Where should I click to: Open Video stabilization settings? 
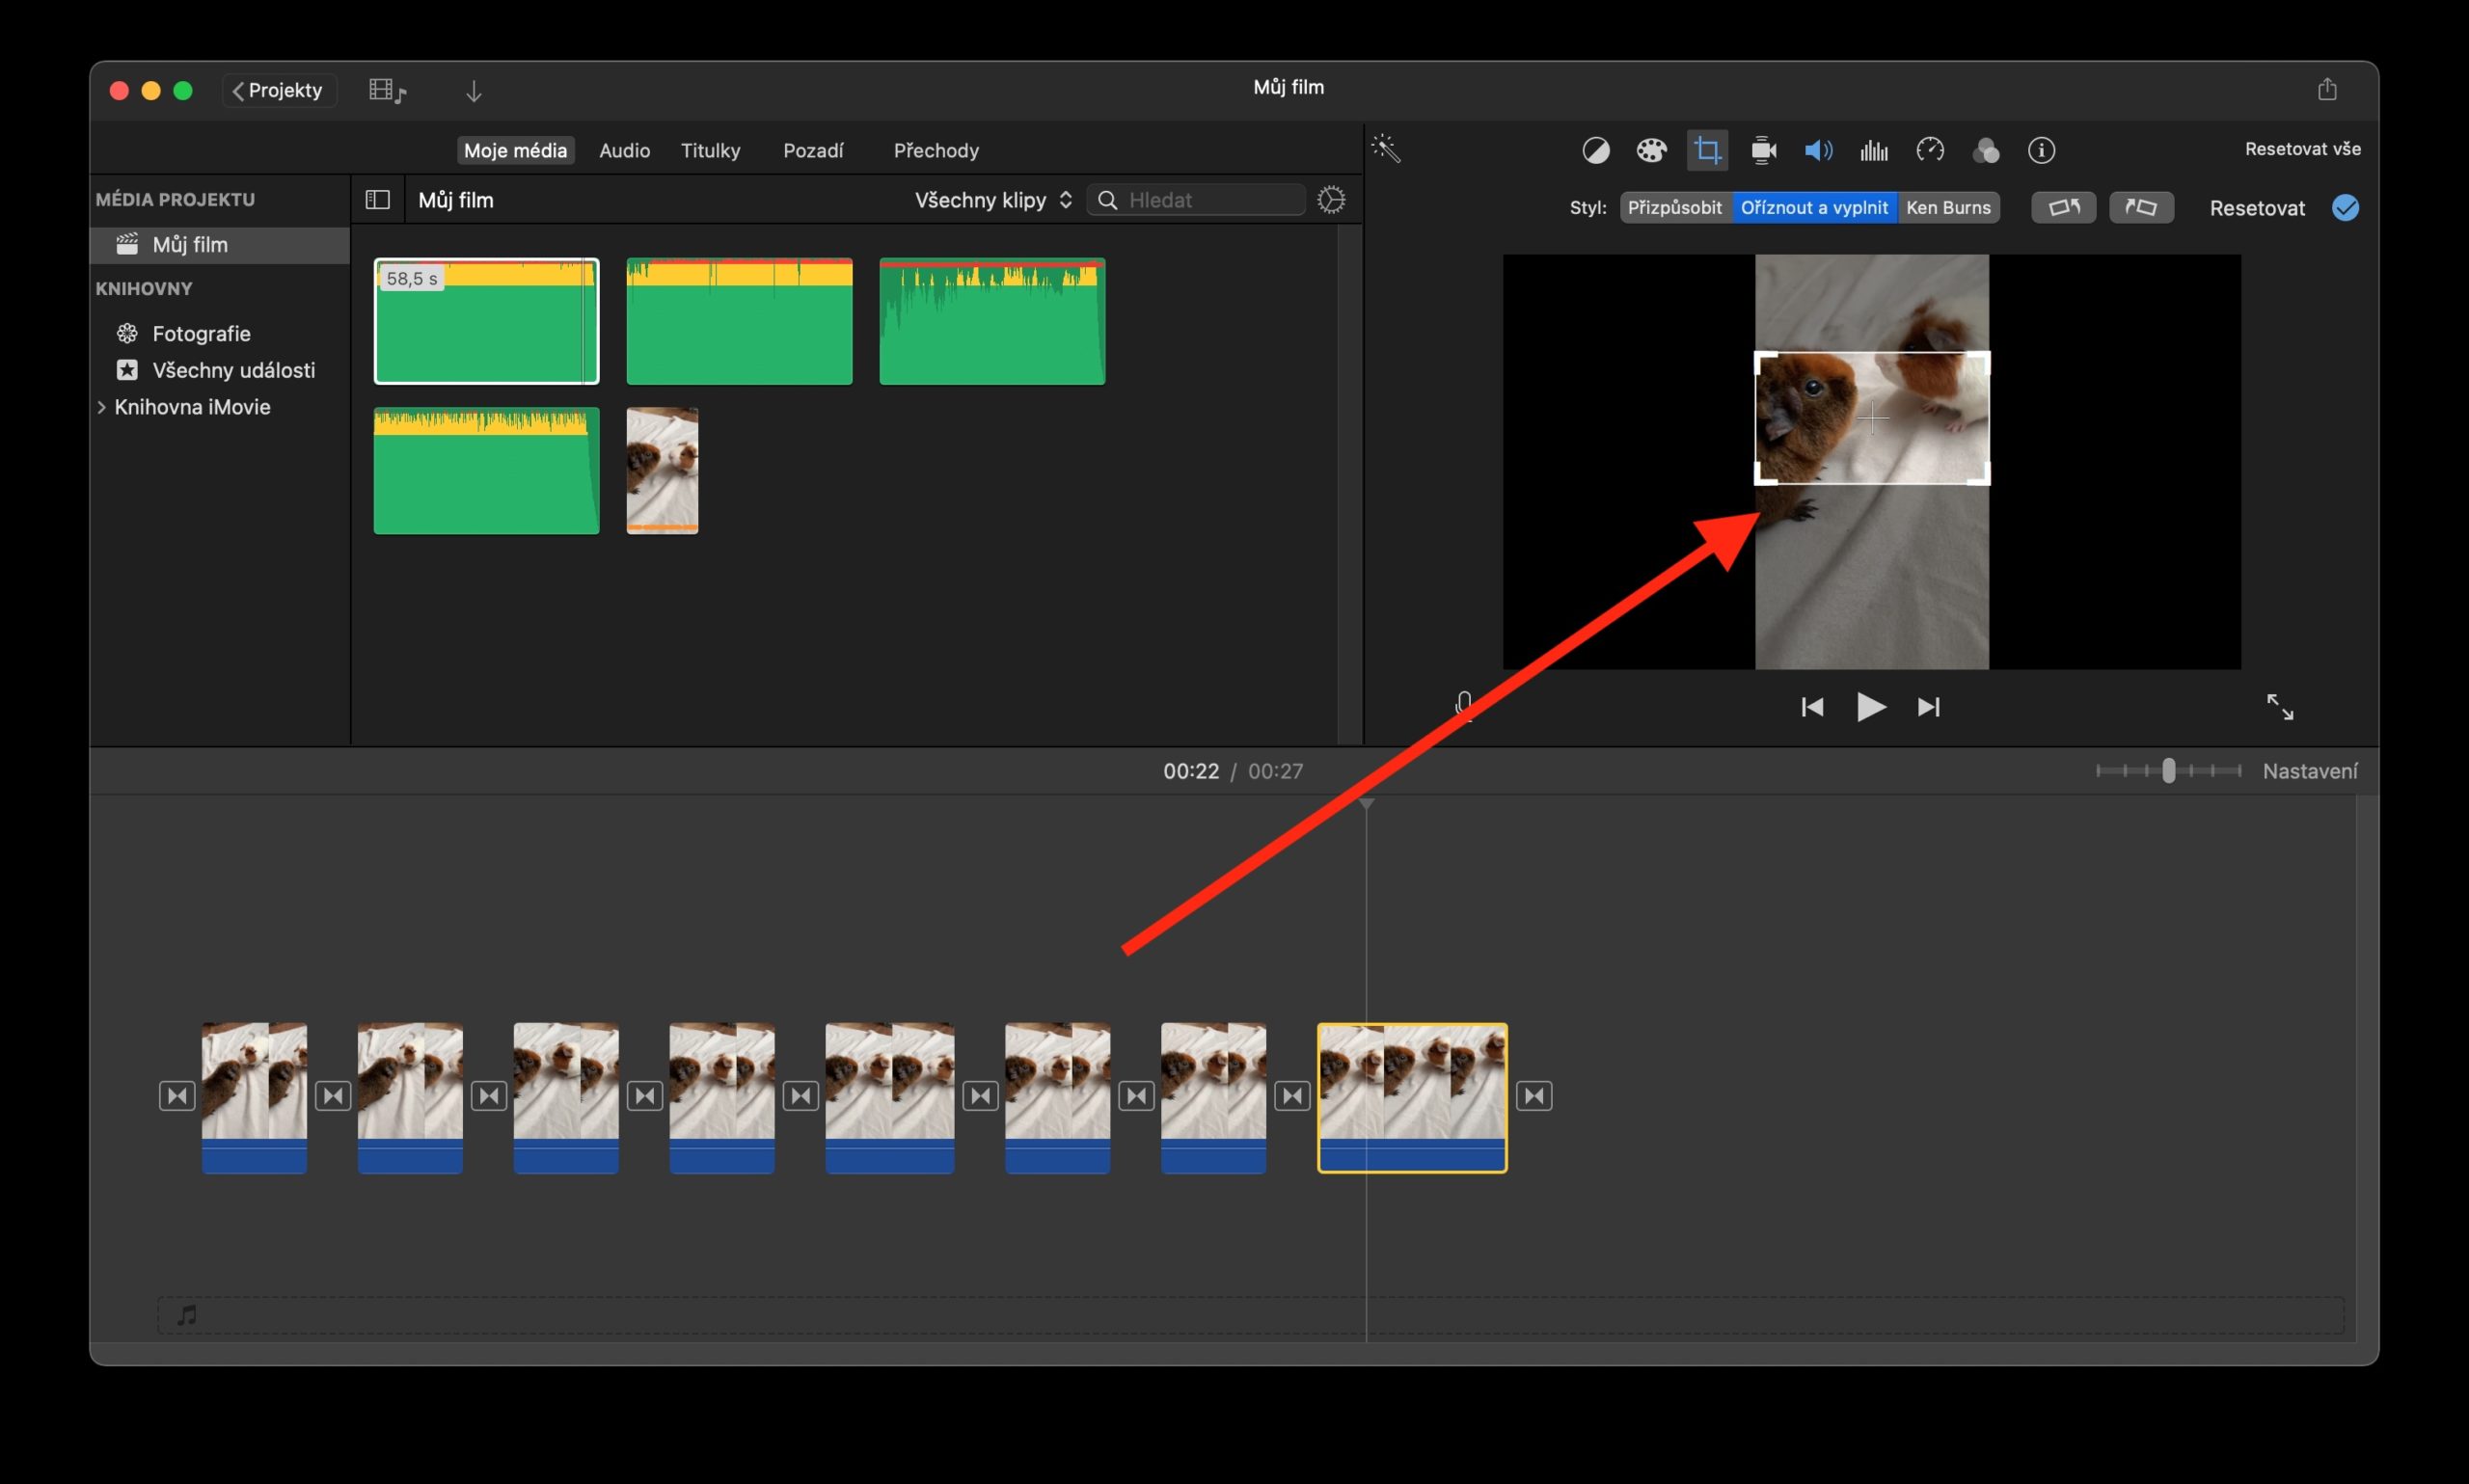1763,150
